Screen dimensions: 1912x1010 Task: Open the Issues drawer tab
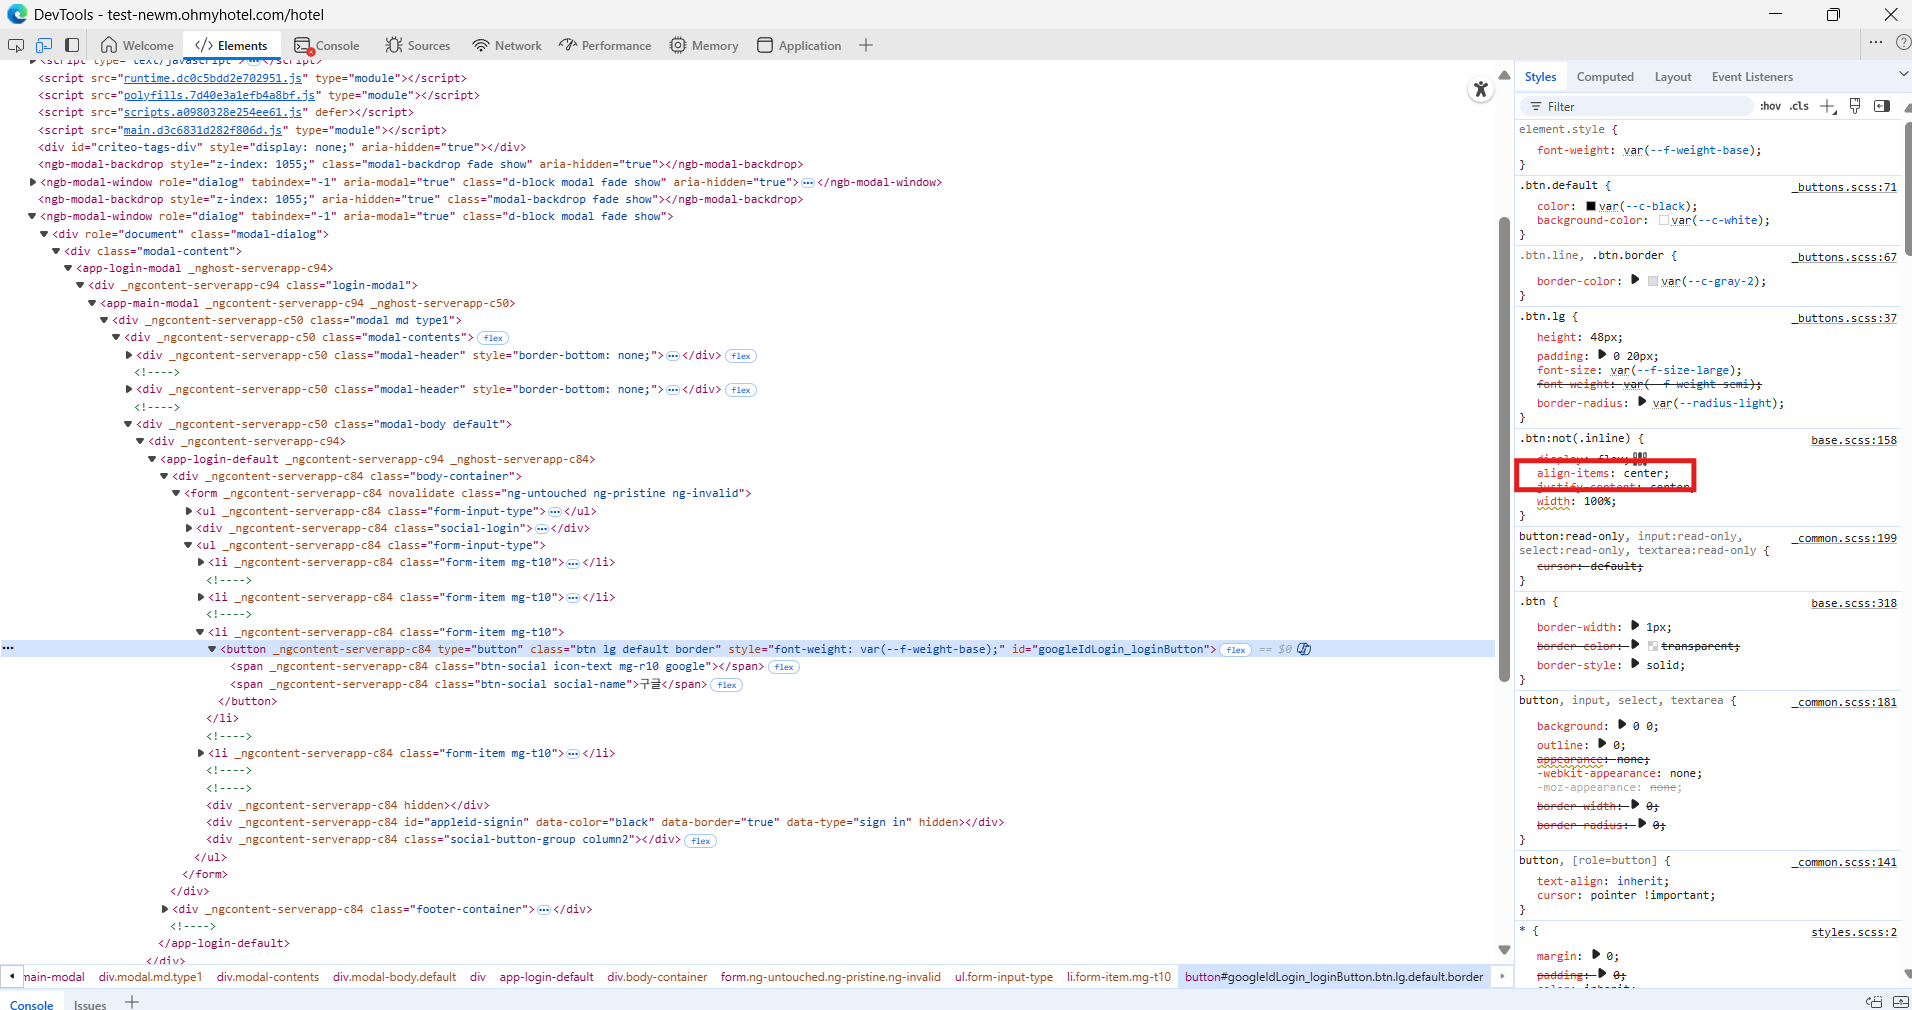coord(90,1005)
